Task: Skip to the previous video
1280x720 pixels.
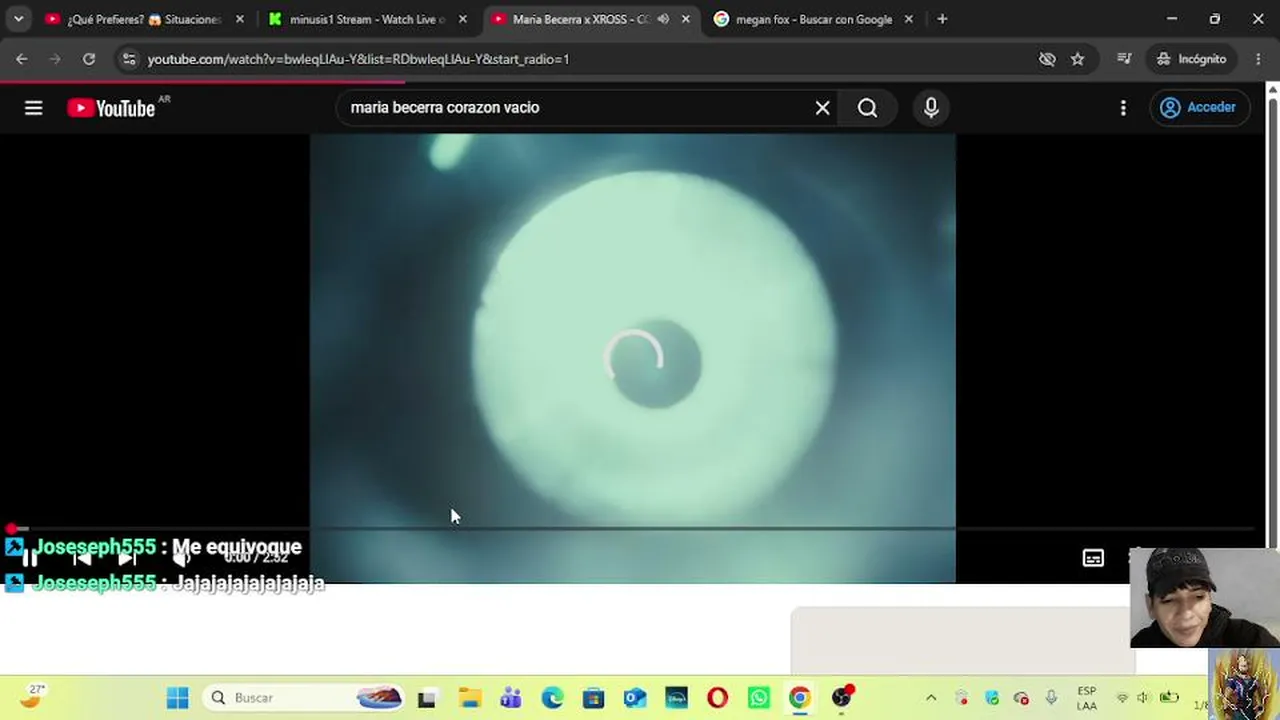Action: coord(81,559)
